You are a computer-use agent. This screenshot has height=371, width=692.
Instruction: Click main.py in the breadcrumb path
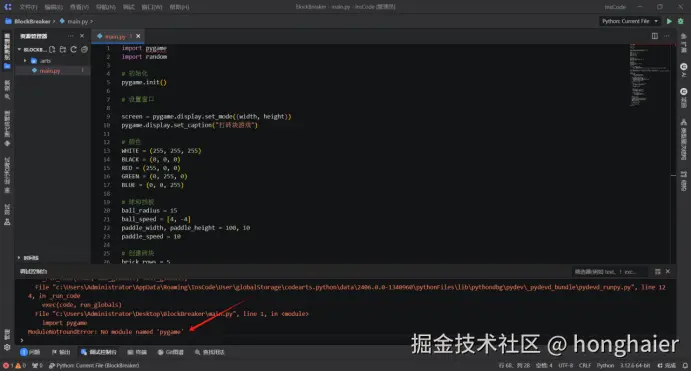pos(78,21)
